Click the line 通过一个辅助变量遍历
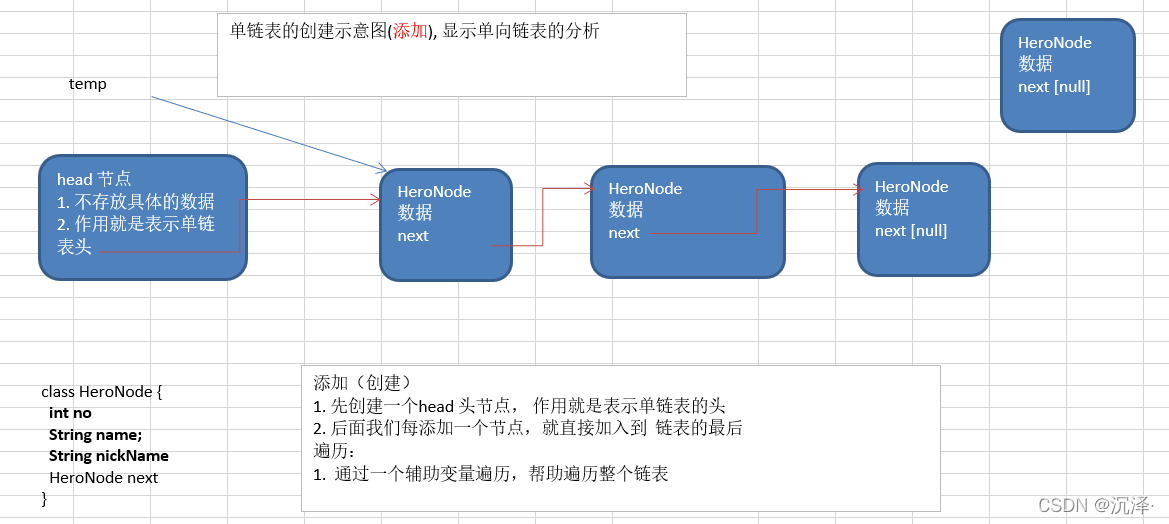This screenshot has width=1169, height=524. click(x=491, y=473)
